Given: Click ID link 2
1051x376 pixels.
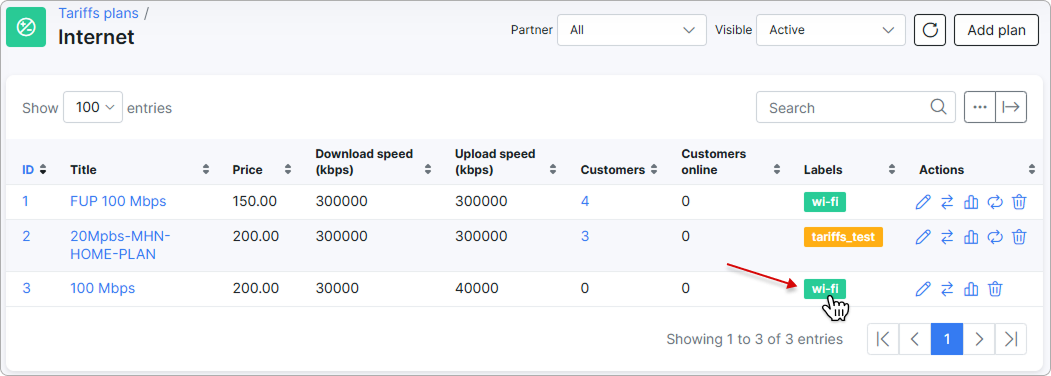Looking at the screenshot, I should pos(26,237).
